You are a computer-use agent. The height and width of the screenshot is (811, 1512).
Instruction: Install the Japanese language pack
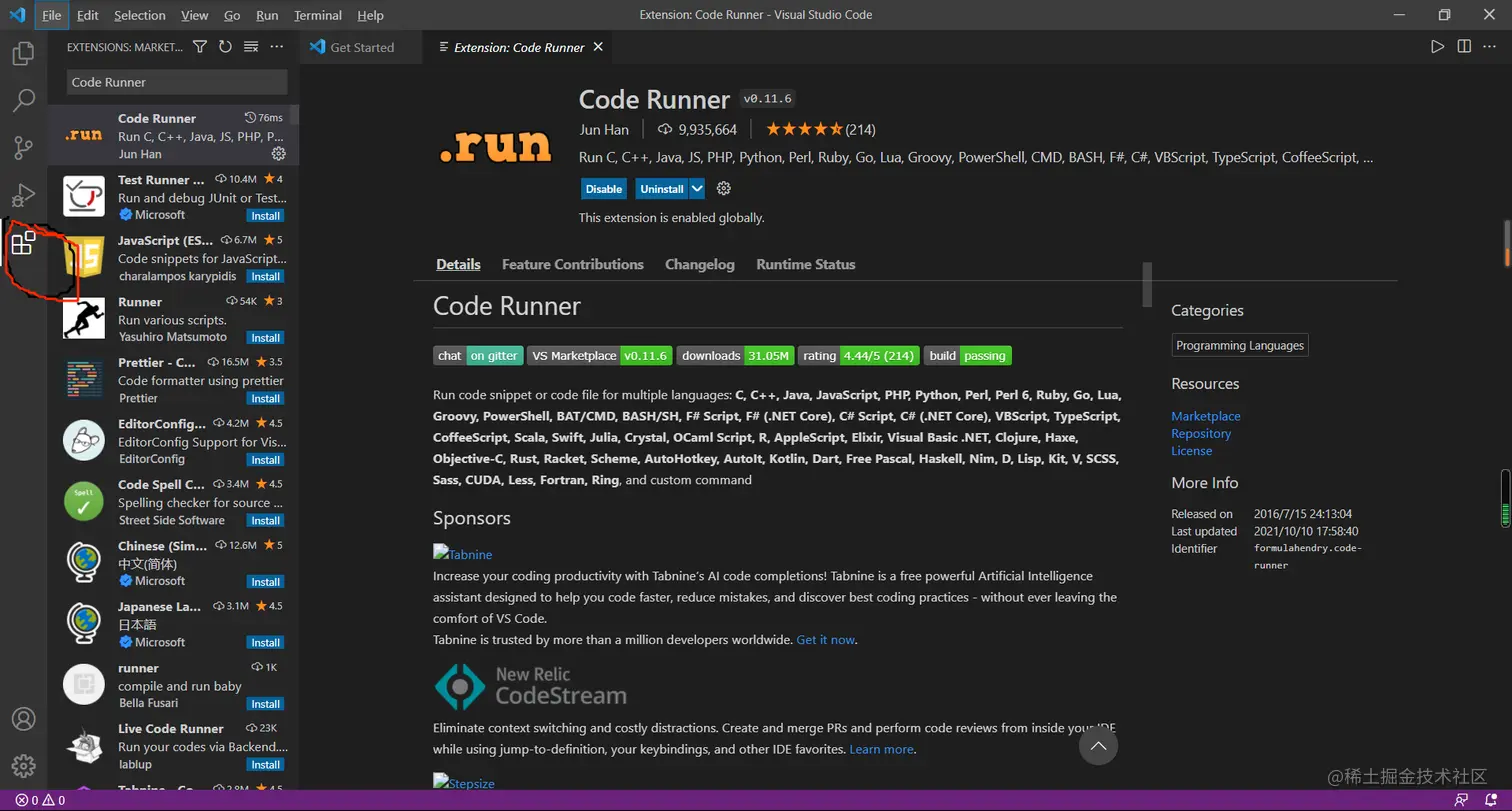tap(266, 643)
